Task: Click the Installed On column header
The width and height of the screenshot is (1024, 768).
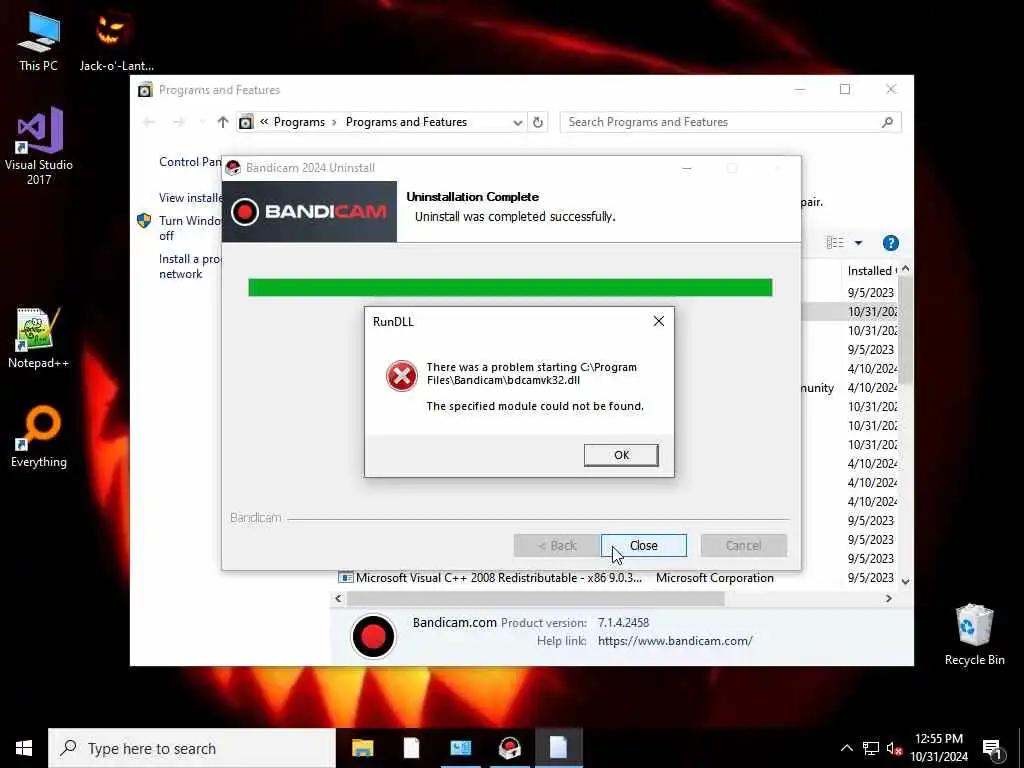Action: [871, 270]
